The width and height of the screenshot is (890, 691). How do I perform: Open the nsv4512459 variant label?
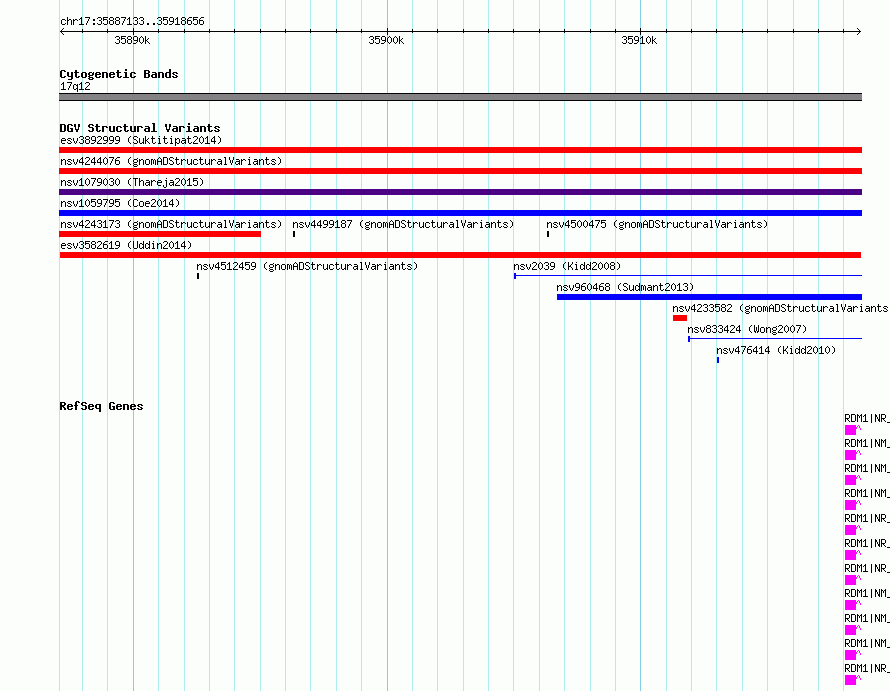pyautogui.click(x=307, y=266)
